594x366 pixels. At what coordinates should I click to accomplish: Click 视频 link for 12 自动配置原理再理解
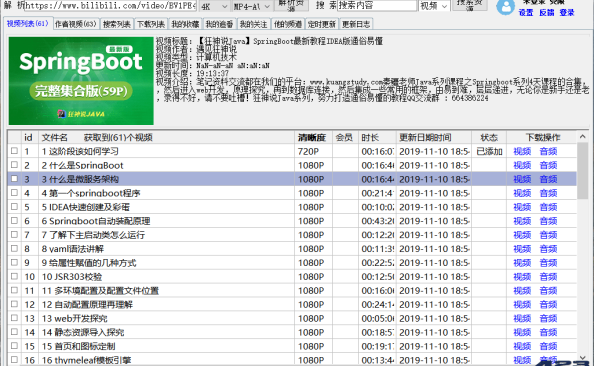(522, 304)
